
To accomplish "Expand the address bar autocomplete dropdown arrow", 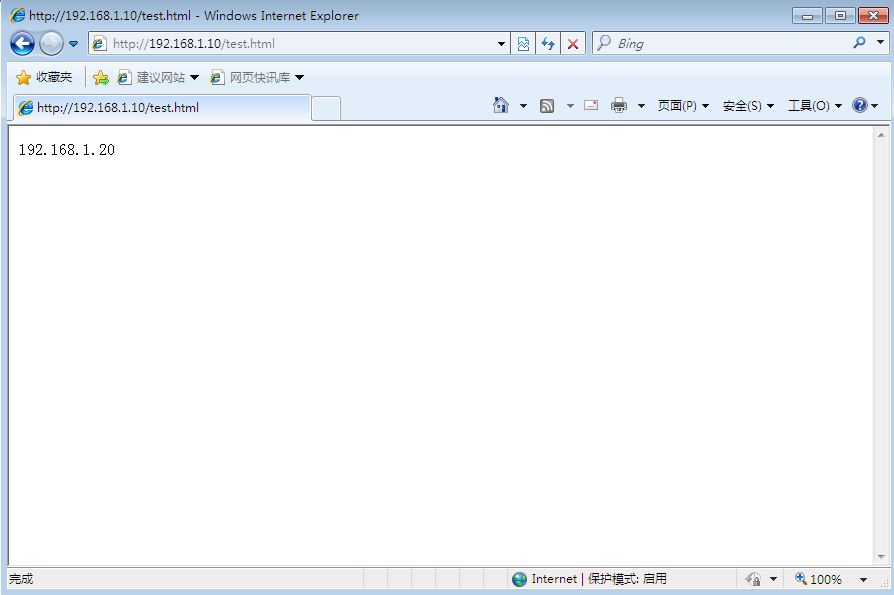I will pyautogui.click(x=501, y=44).
